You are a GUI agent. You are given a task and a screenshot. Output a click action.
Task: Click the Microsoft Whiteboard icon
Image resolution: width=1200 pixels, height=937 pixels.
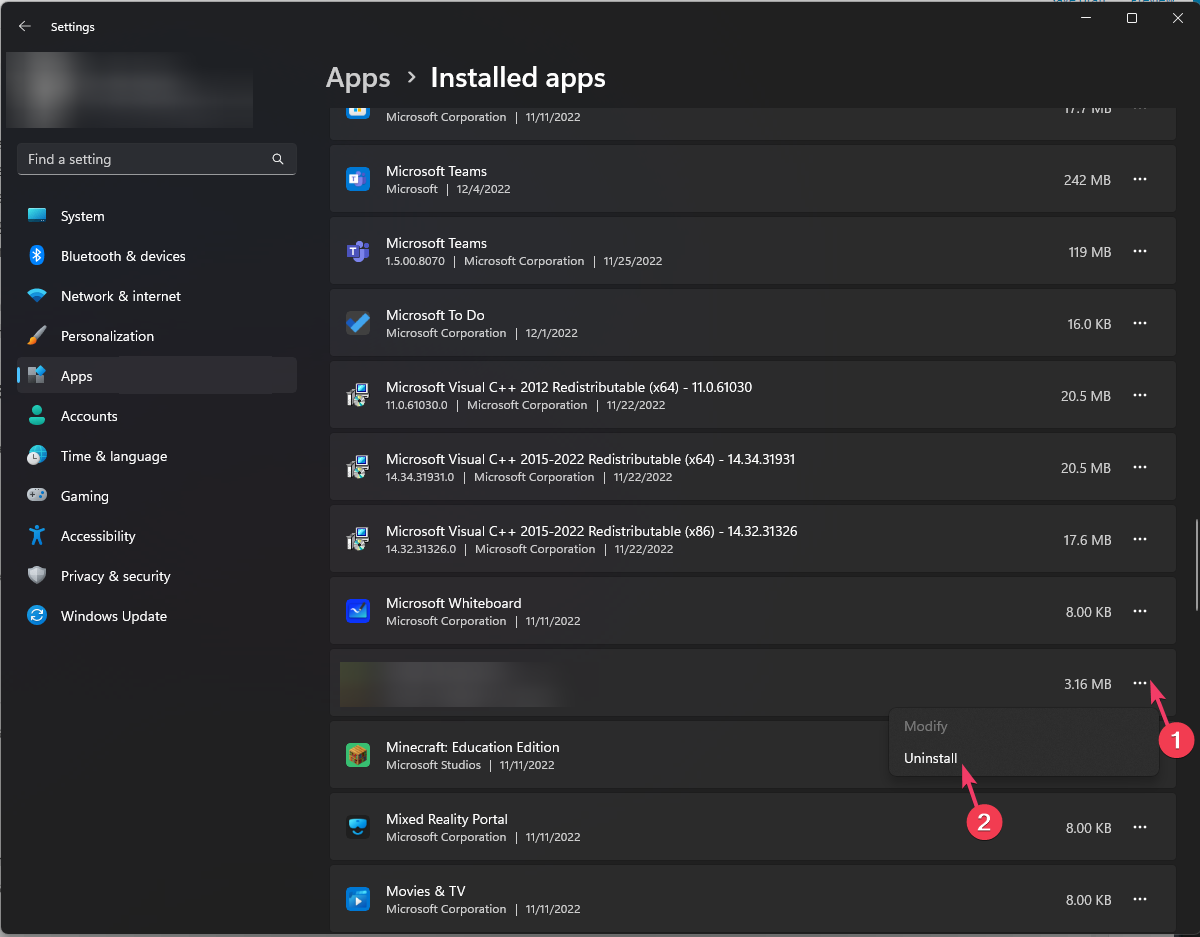pos(358,611)
